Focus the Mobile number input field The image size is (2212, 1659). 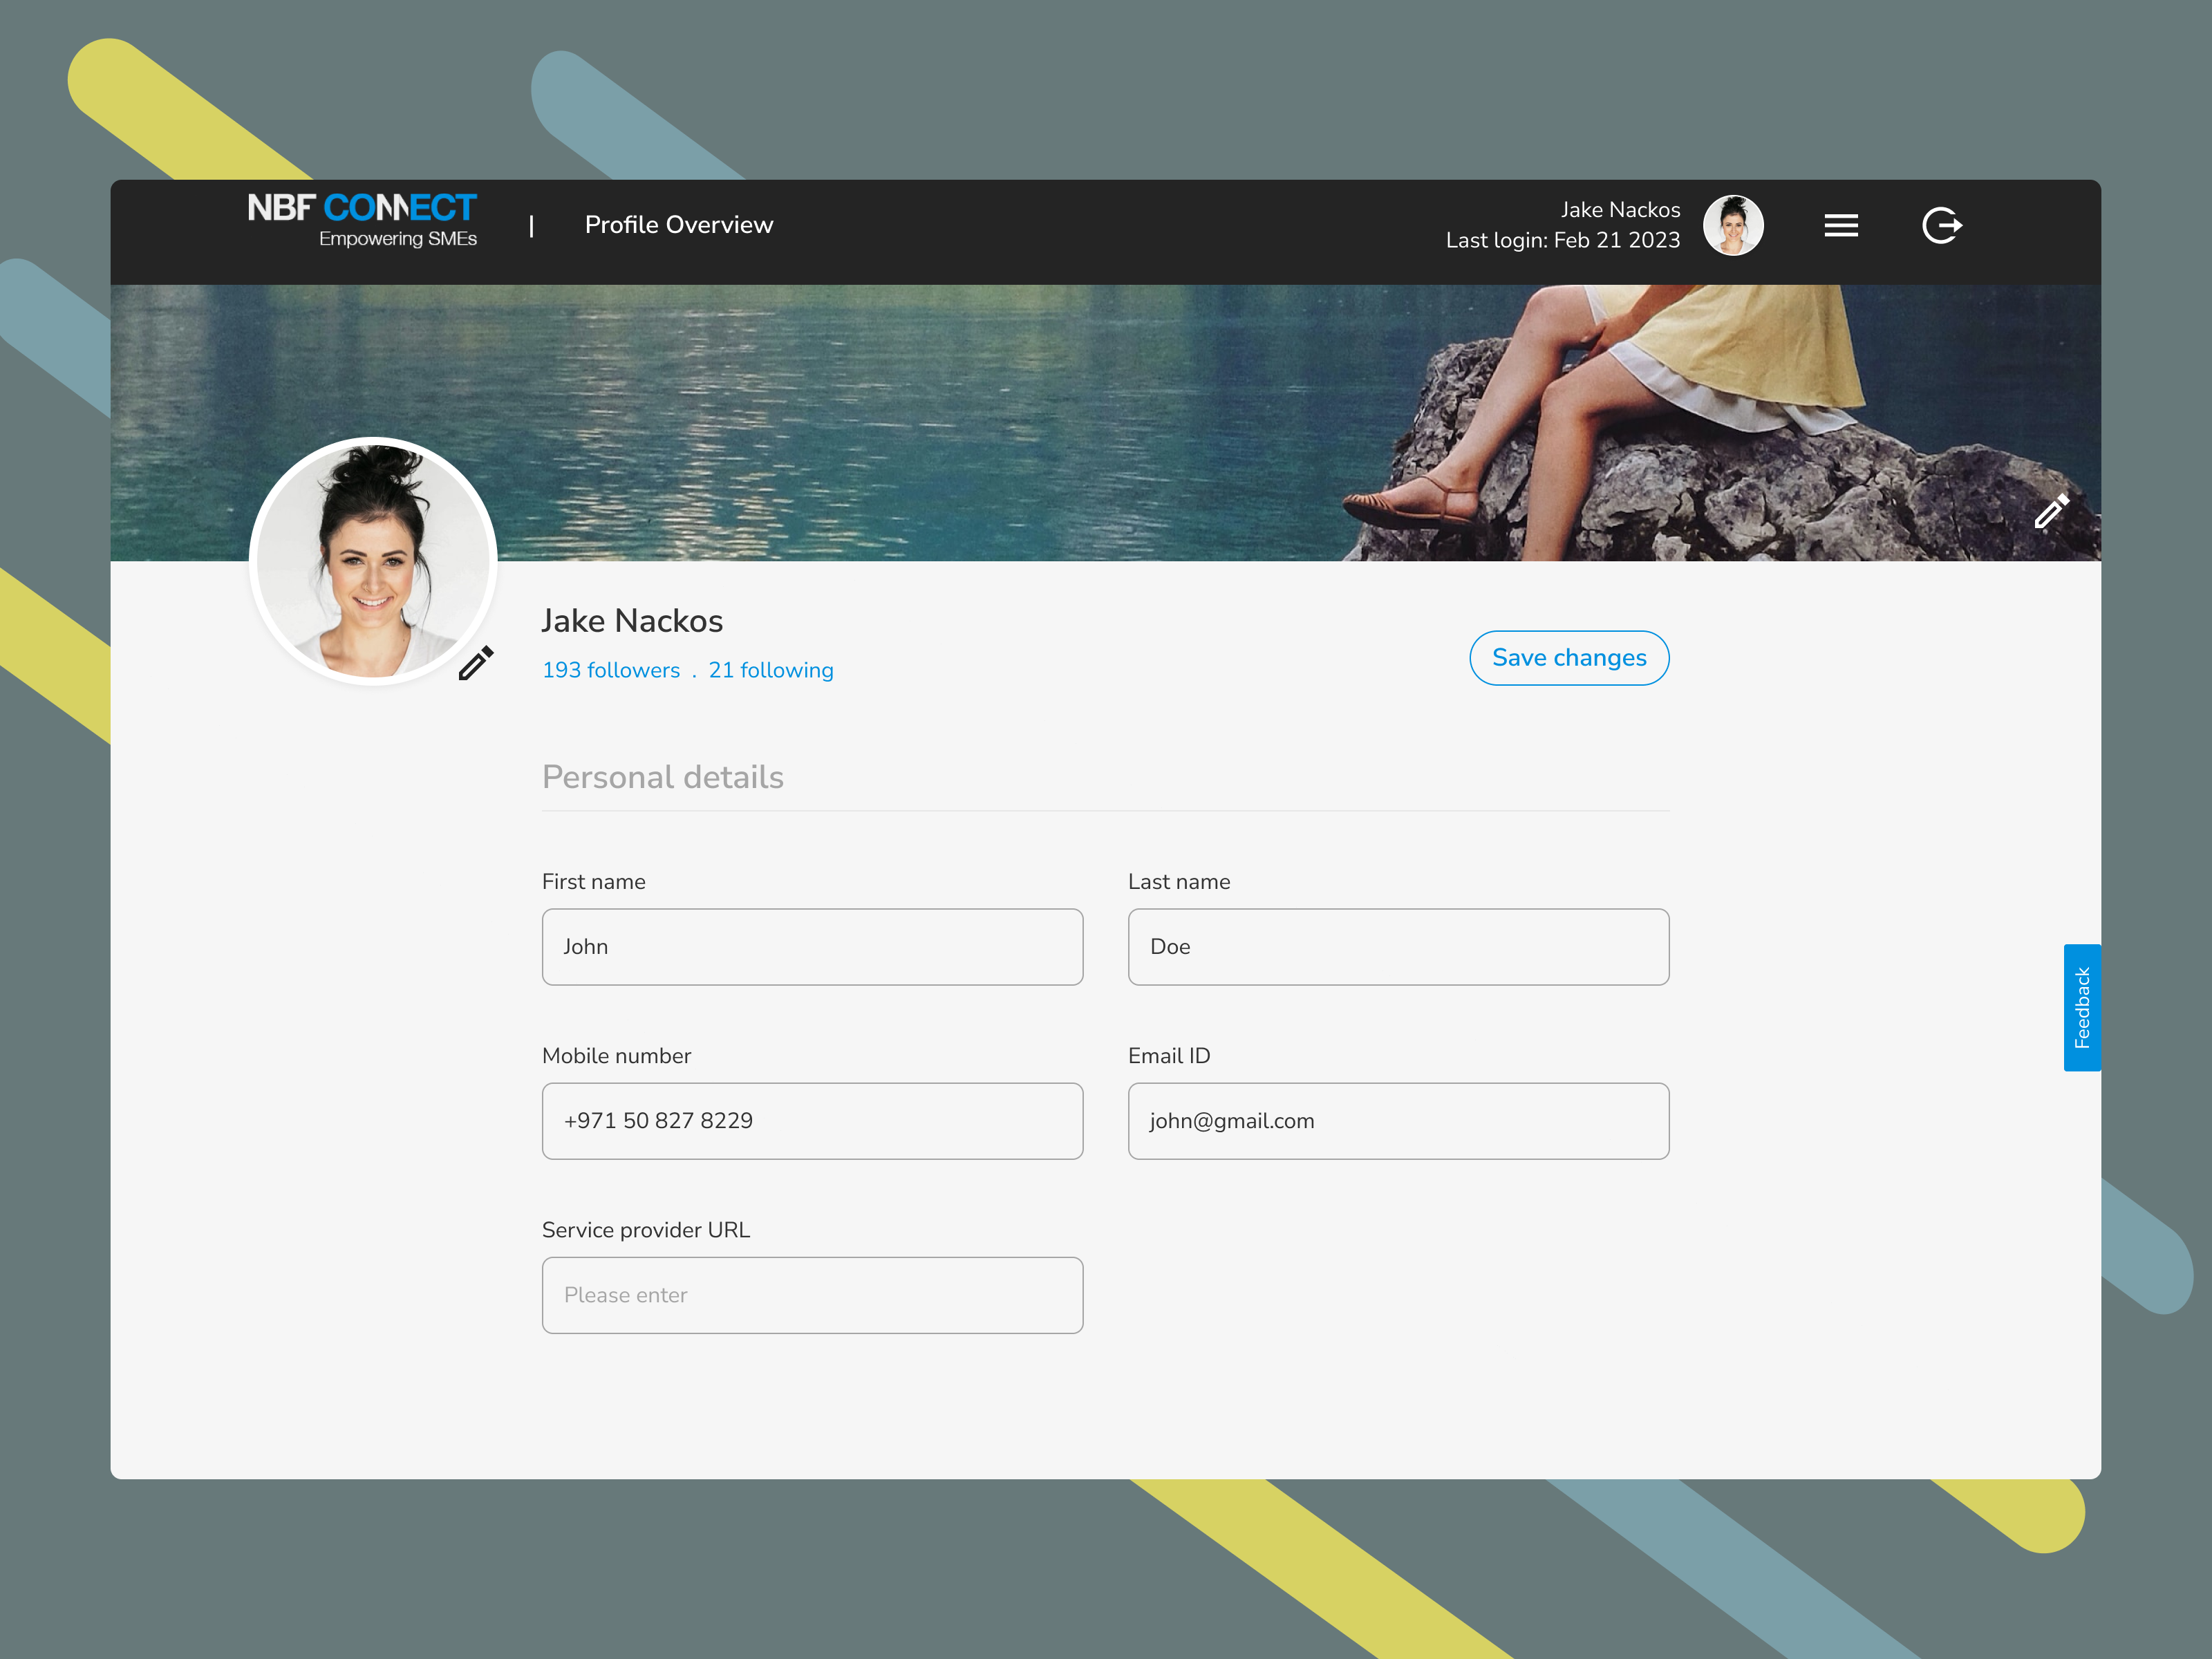[x=812, y=1121]
